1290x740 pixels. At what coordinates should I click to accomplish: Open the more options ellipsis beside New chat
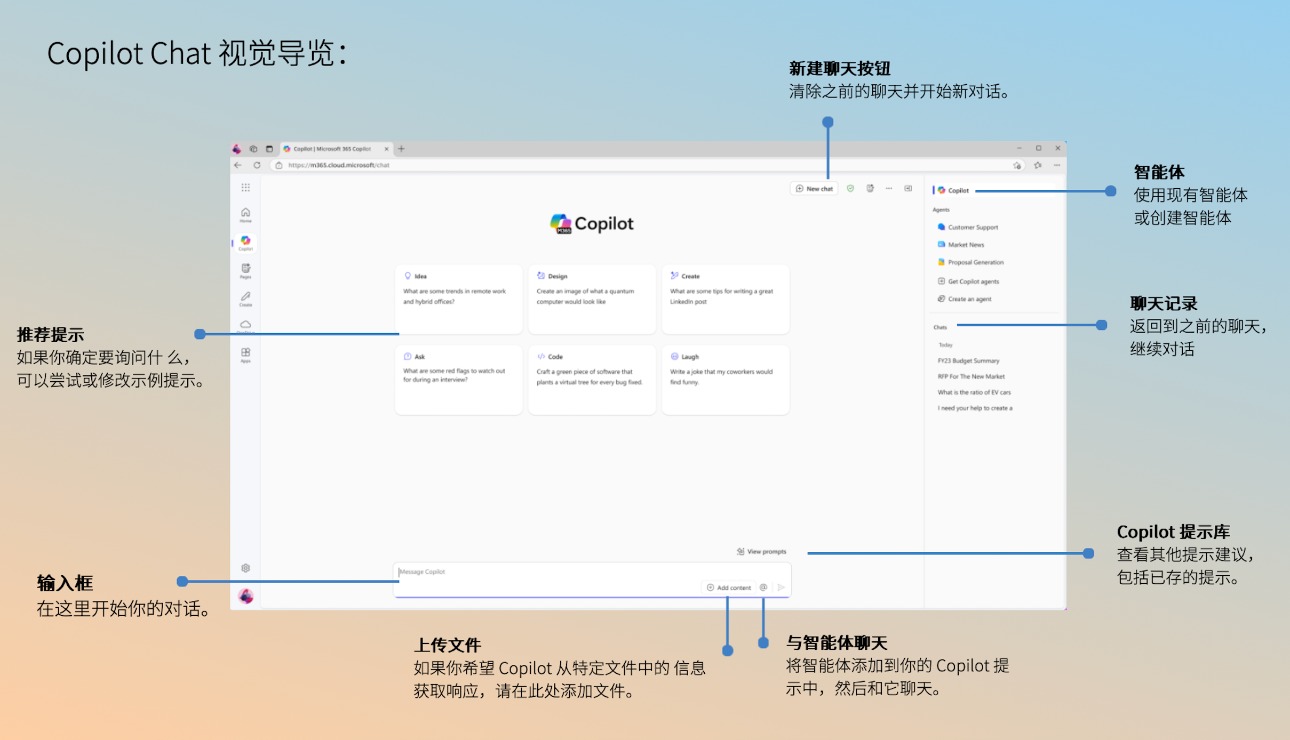click(x=888, y=188)
